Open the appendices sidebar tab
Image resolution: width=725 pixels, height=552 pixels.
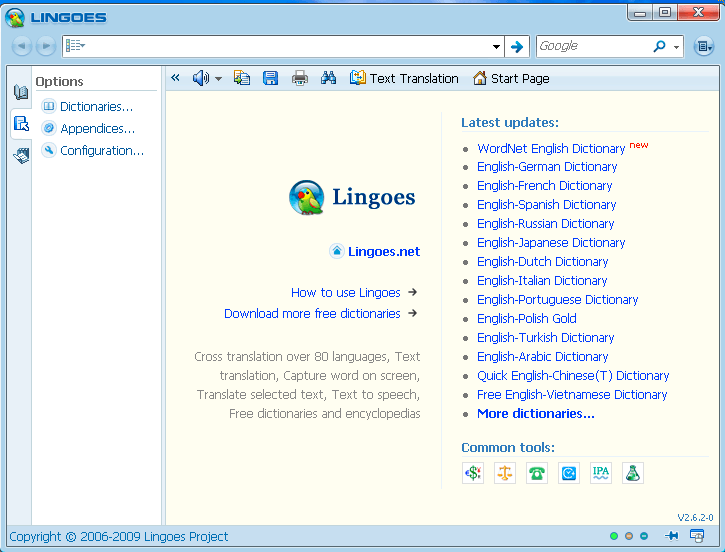(x=21, y=155)
